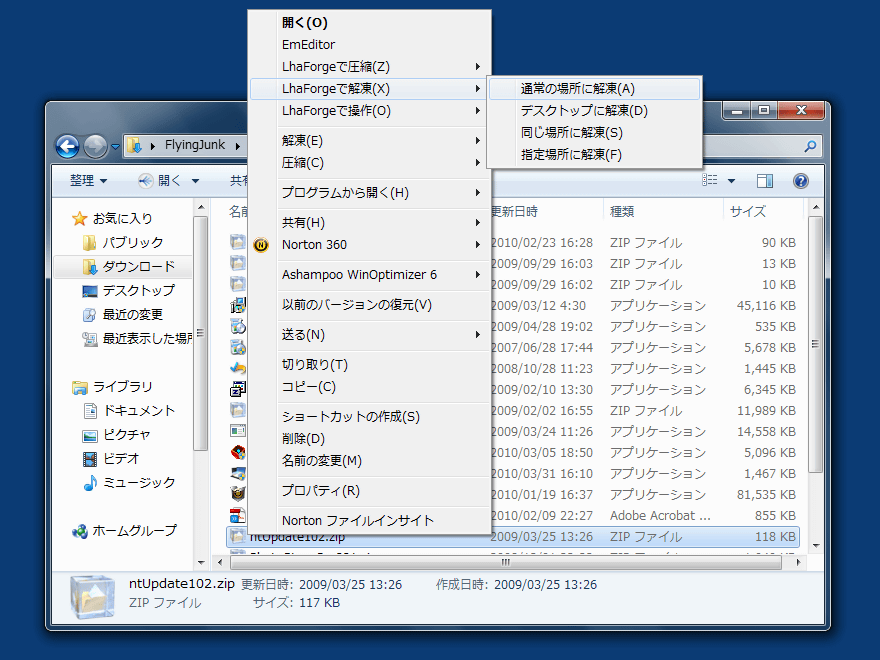Open ビデオ library
The height and width of the screenshot is (660, 880).
click(111, 459)
